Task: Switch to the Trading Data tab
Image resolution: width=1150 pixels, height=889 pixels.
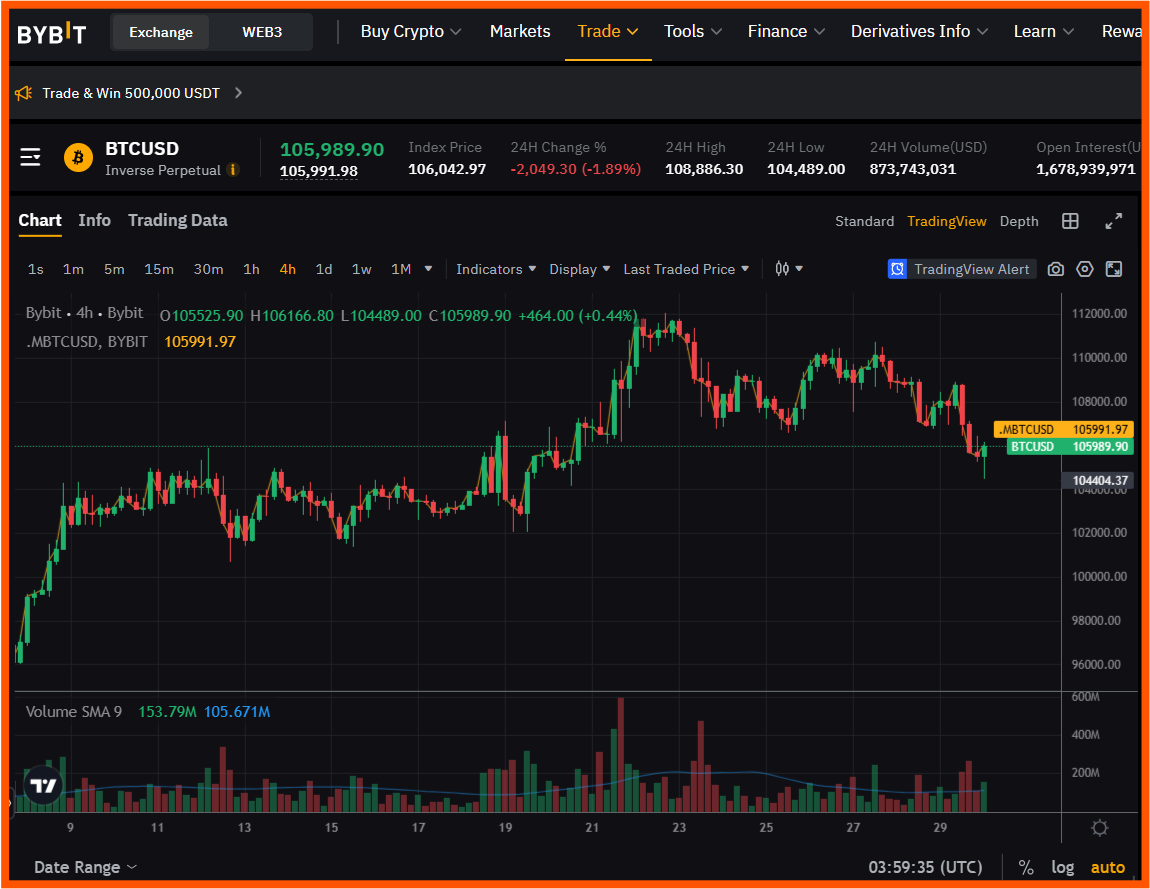Action: pyautogui.click(x=177, y=221)
